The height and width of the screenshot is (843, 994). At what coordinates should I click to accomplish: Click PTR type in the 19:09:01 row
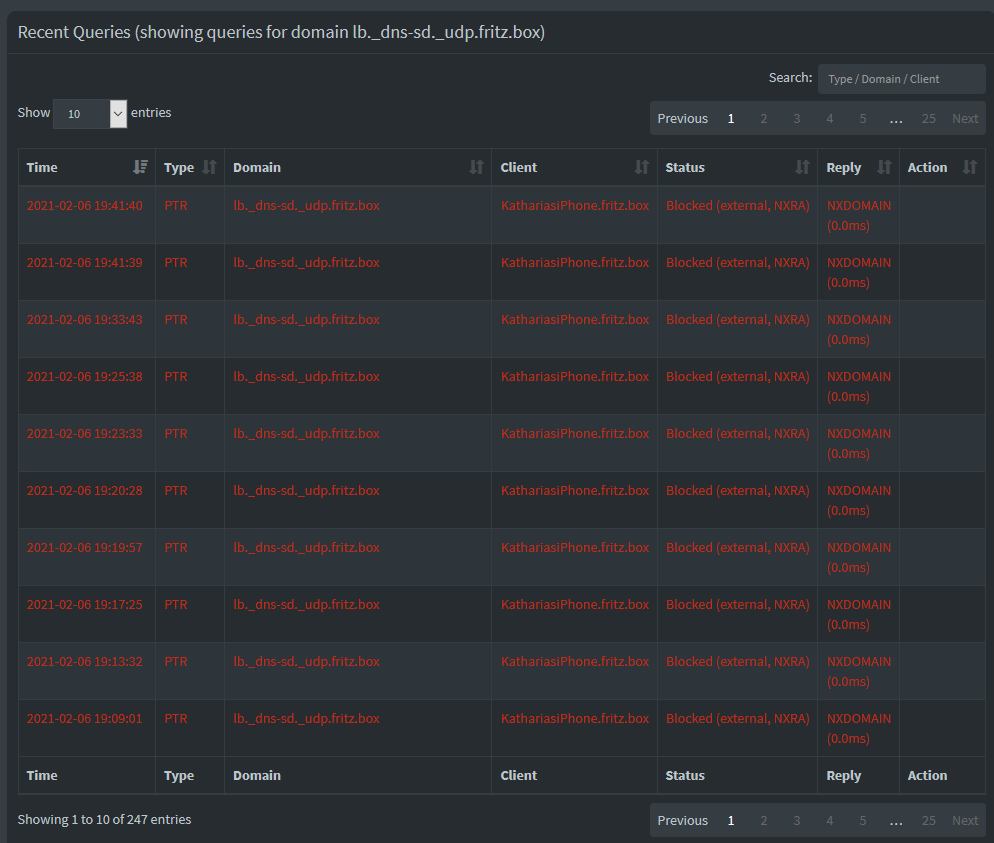point(175,718)
